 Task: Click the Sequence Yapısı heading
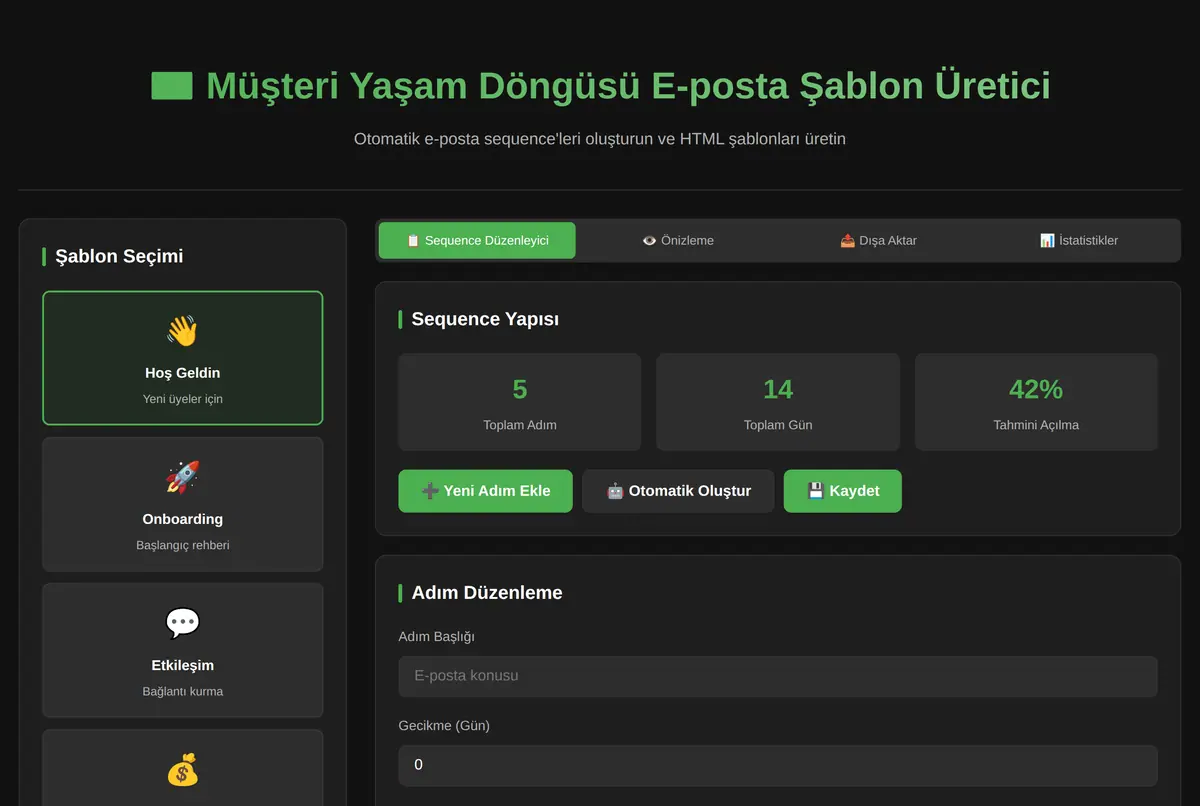485,319
